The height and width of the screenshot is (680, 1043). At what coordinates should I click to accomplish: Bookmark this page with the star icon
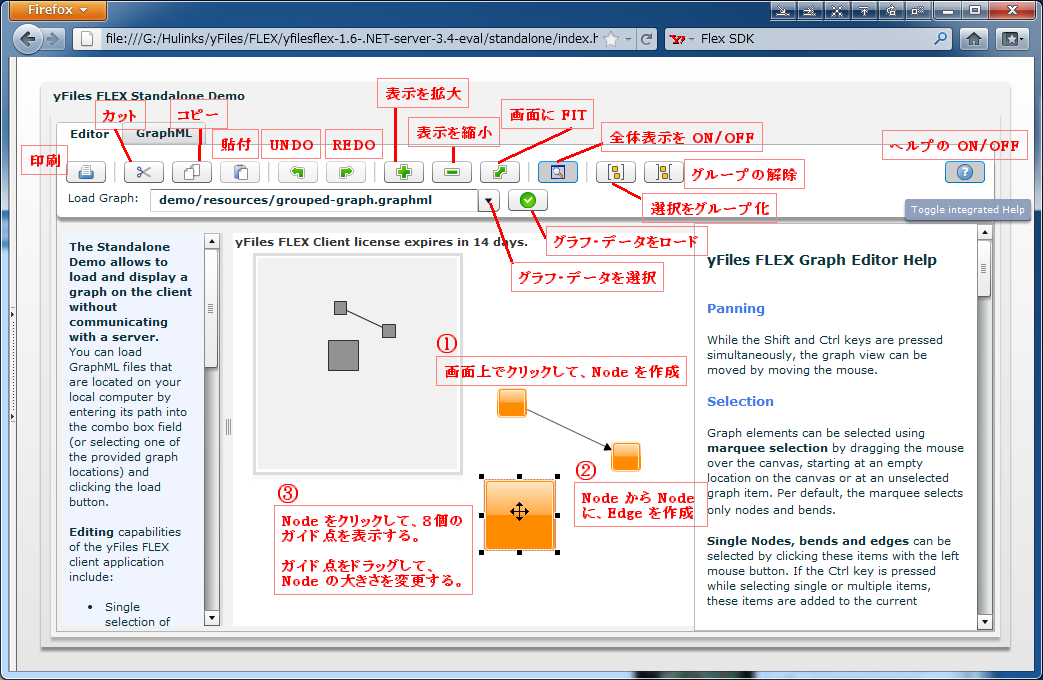611,39
